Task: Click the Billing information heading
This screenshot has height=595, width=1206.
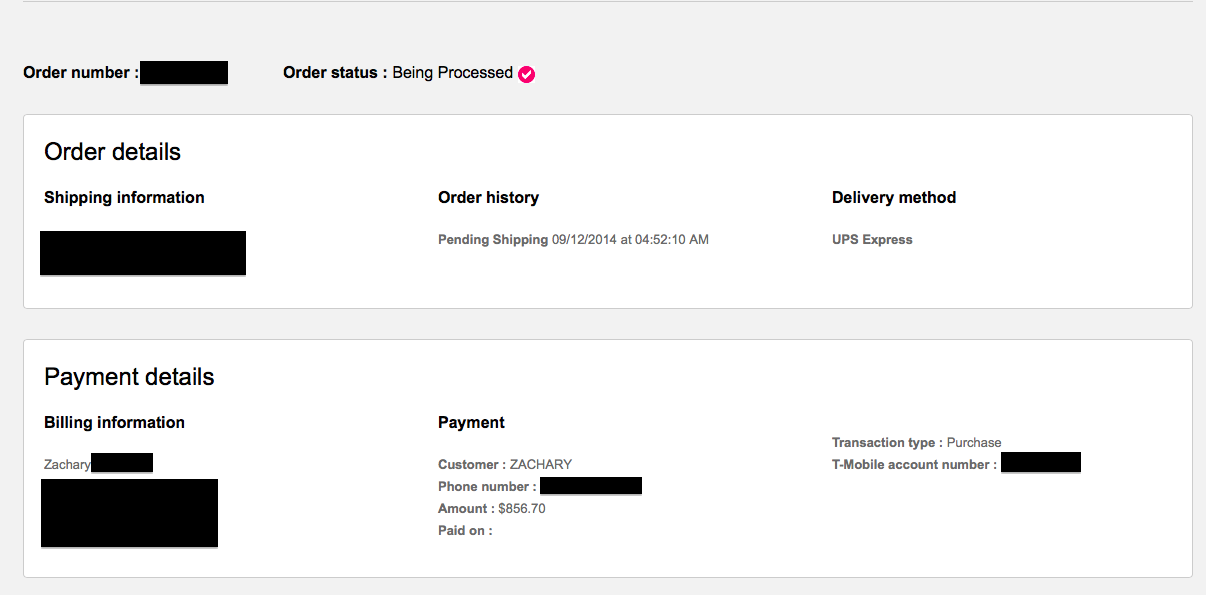Action: (x=114, y=423)
